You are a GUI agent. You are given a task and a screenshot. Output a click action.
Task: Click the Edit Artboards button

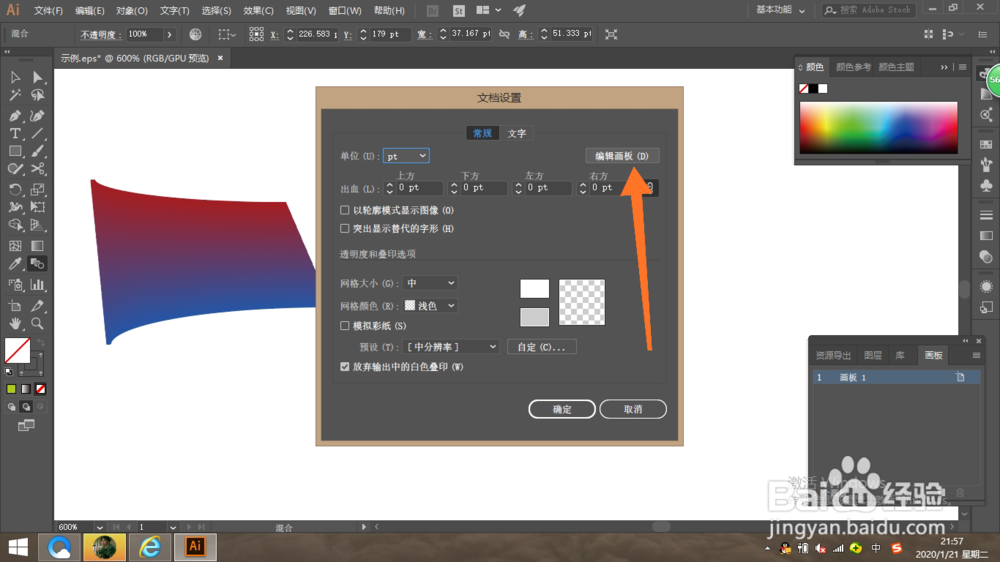(622, 156)
